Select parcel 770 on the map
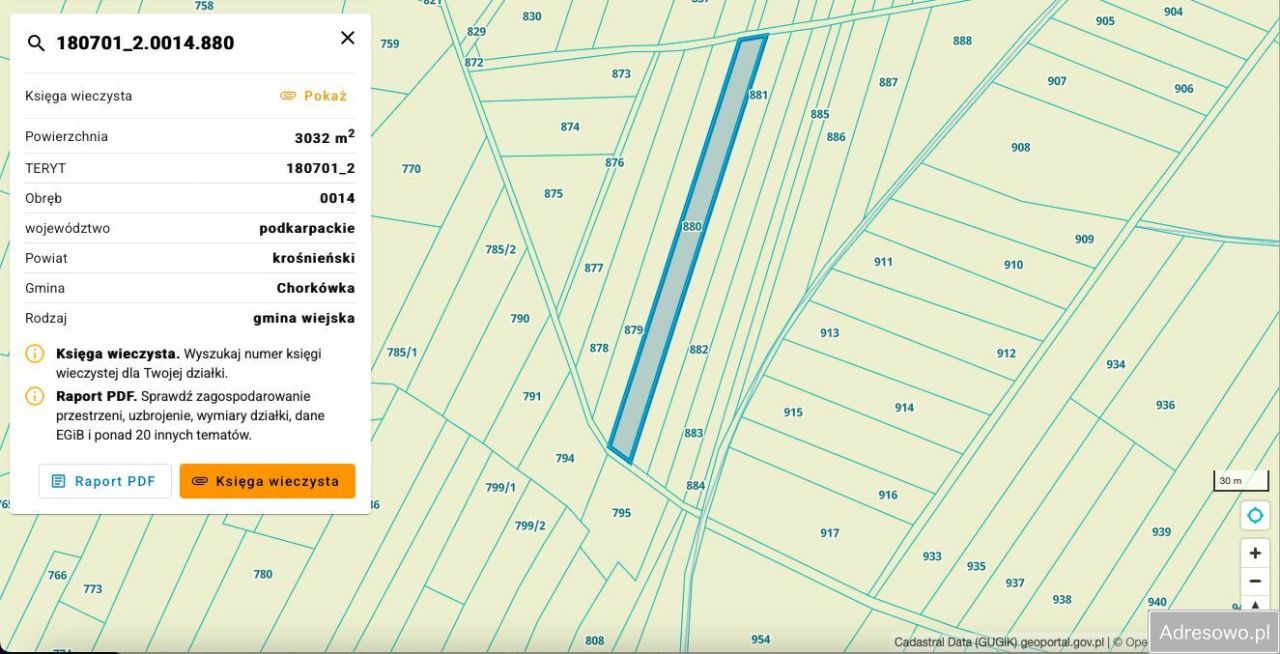Viewport: 1280px width, 654px height. [x=411, y=169]
